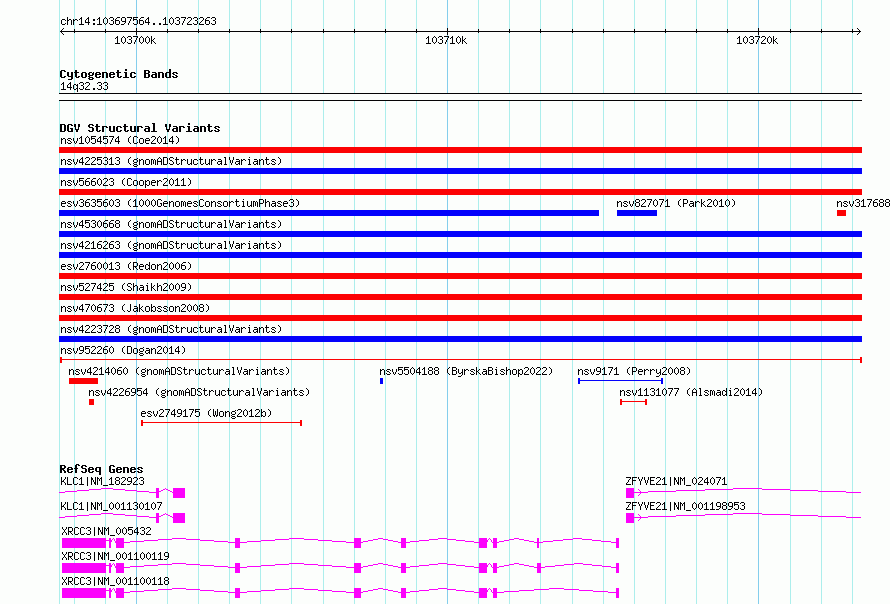The image size is (890, 604).
Task: Click the first exon of ZFYVE21|NM_024071
Action: coord(629,493)
